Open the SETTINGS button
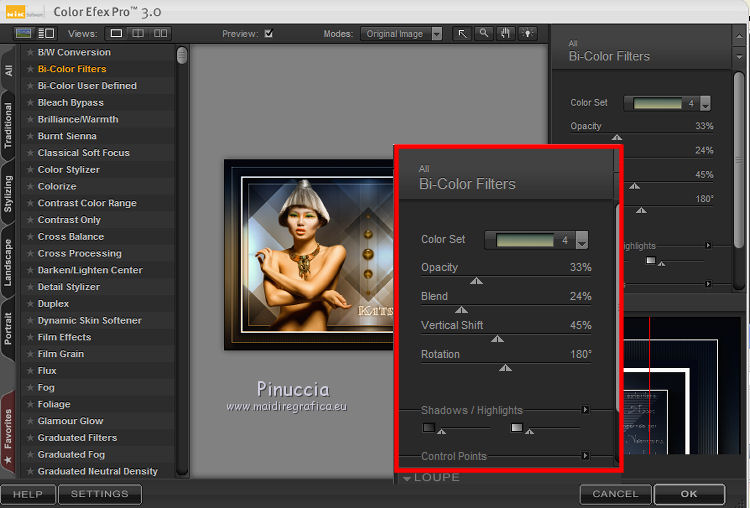 point(99,494)
